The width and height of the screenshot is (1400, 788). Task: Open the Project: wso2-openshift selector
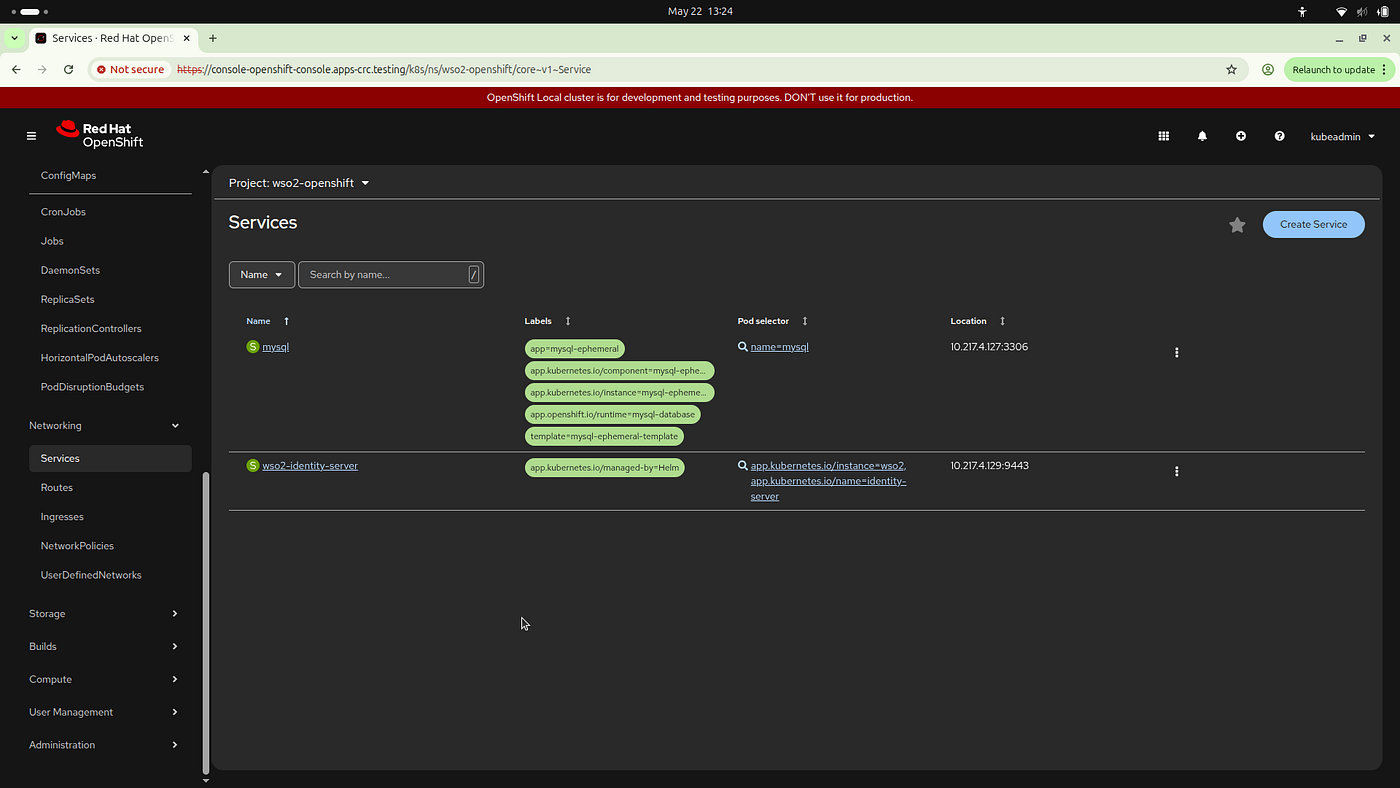(299, 183)
